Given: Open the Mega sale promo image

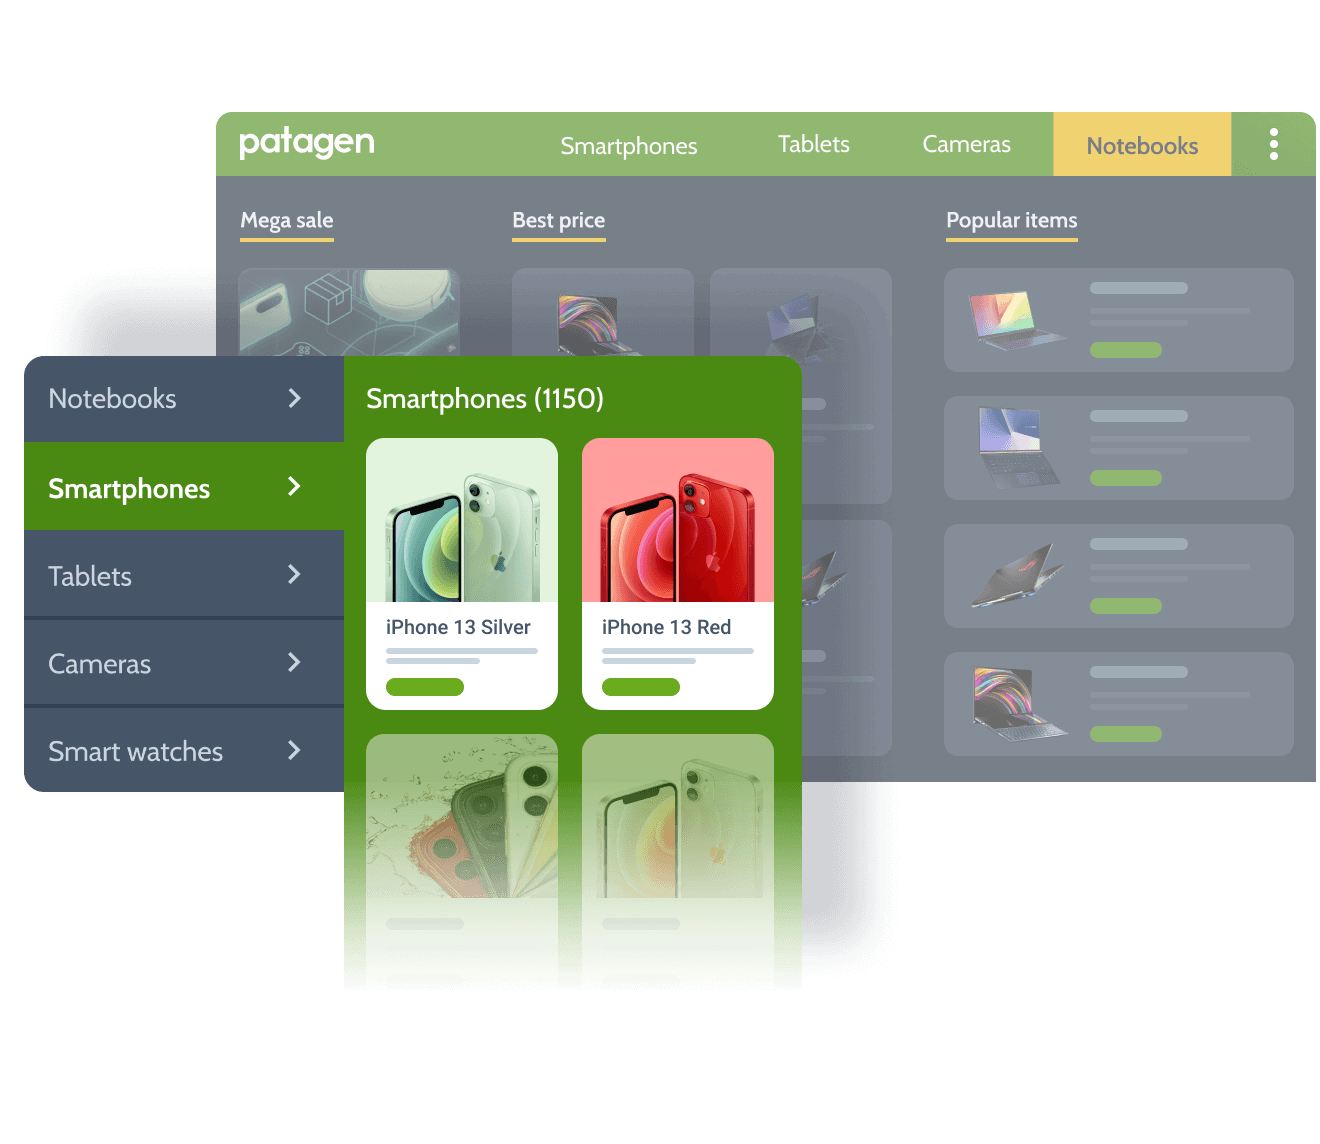Looking at the screenshot, I should point(349,312).
